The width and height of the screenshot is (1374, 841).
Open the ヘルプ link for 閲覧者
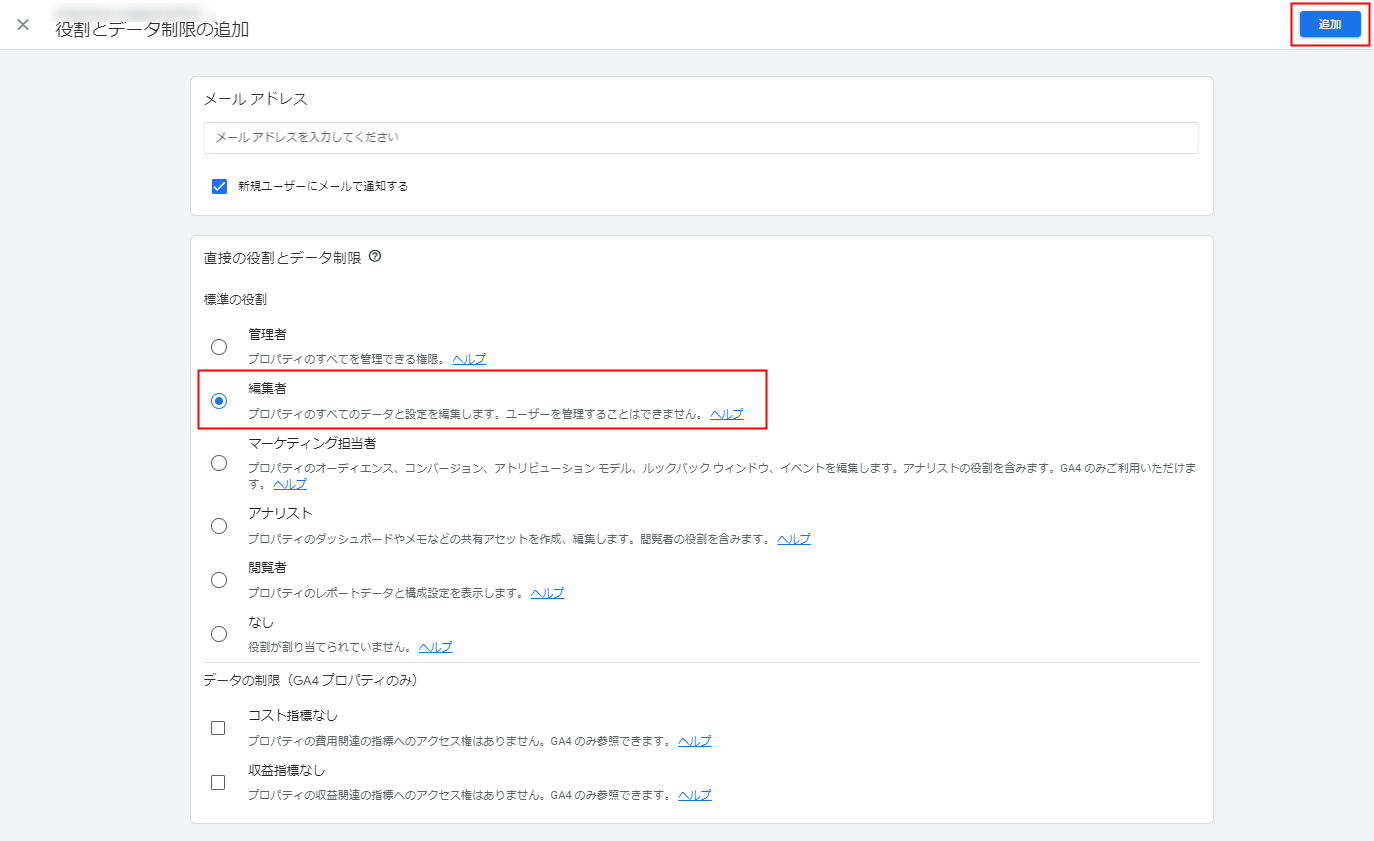pyautogui.click(x=547, y=593)
